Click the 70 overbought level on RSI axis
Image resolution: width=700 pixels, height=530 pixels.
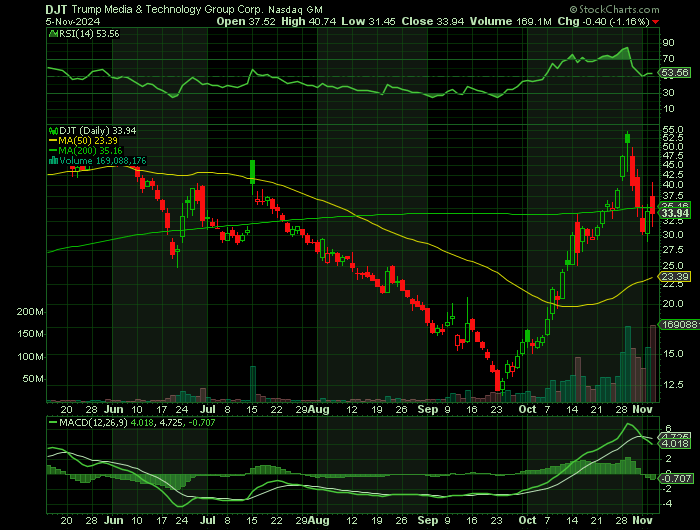pos(668,59)
